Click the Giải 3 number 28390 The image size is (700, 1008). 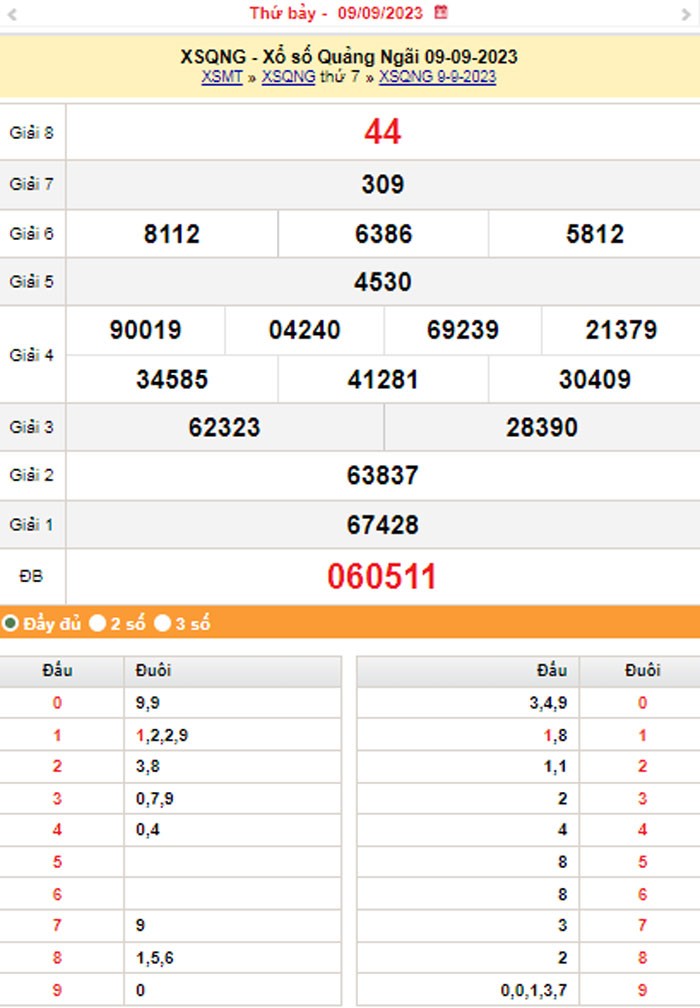click(x=541, y=428)
